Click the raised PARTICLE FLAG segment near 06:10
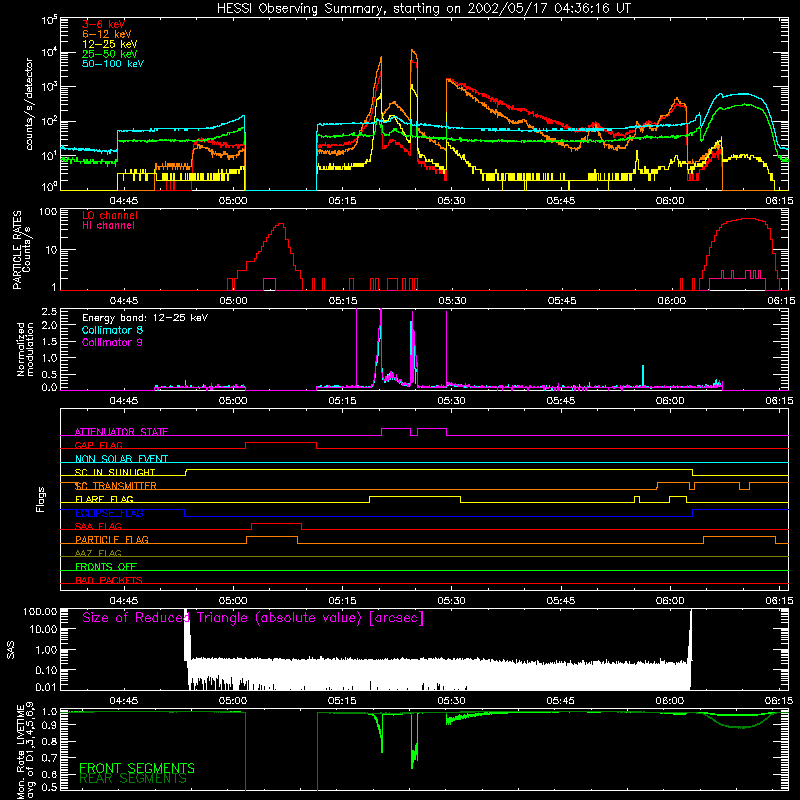Image resolution: width=800 pixels, height=800 pixels. tap(739, 537)
